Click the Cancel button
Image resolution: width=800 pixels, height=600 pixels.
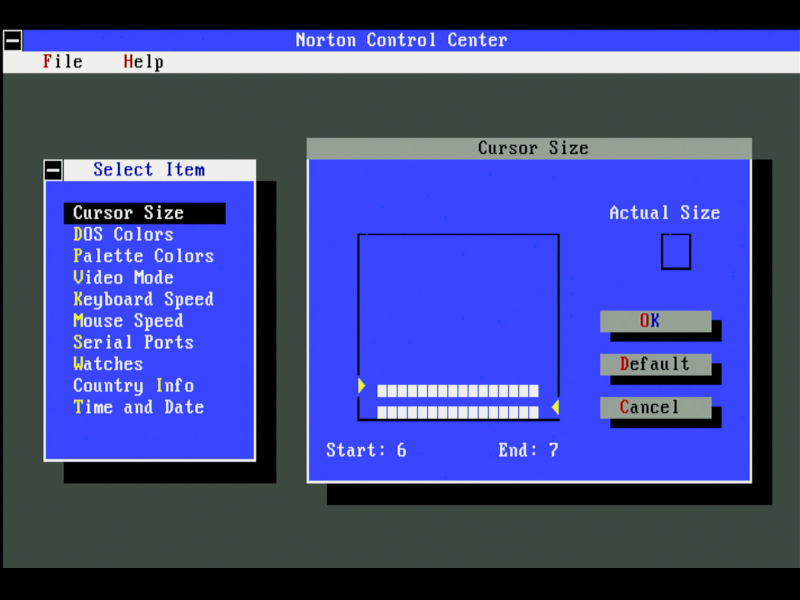tap(656, 408)
